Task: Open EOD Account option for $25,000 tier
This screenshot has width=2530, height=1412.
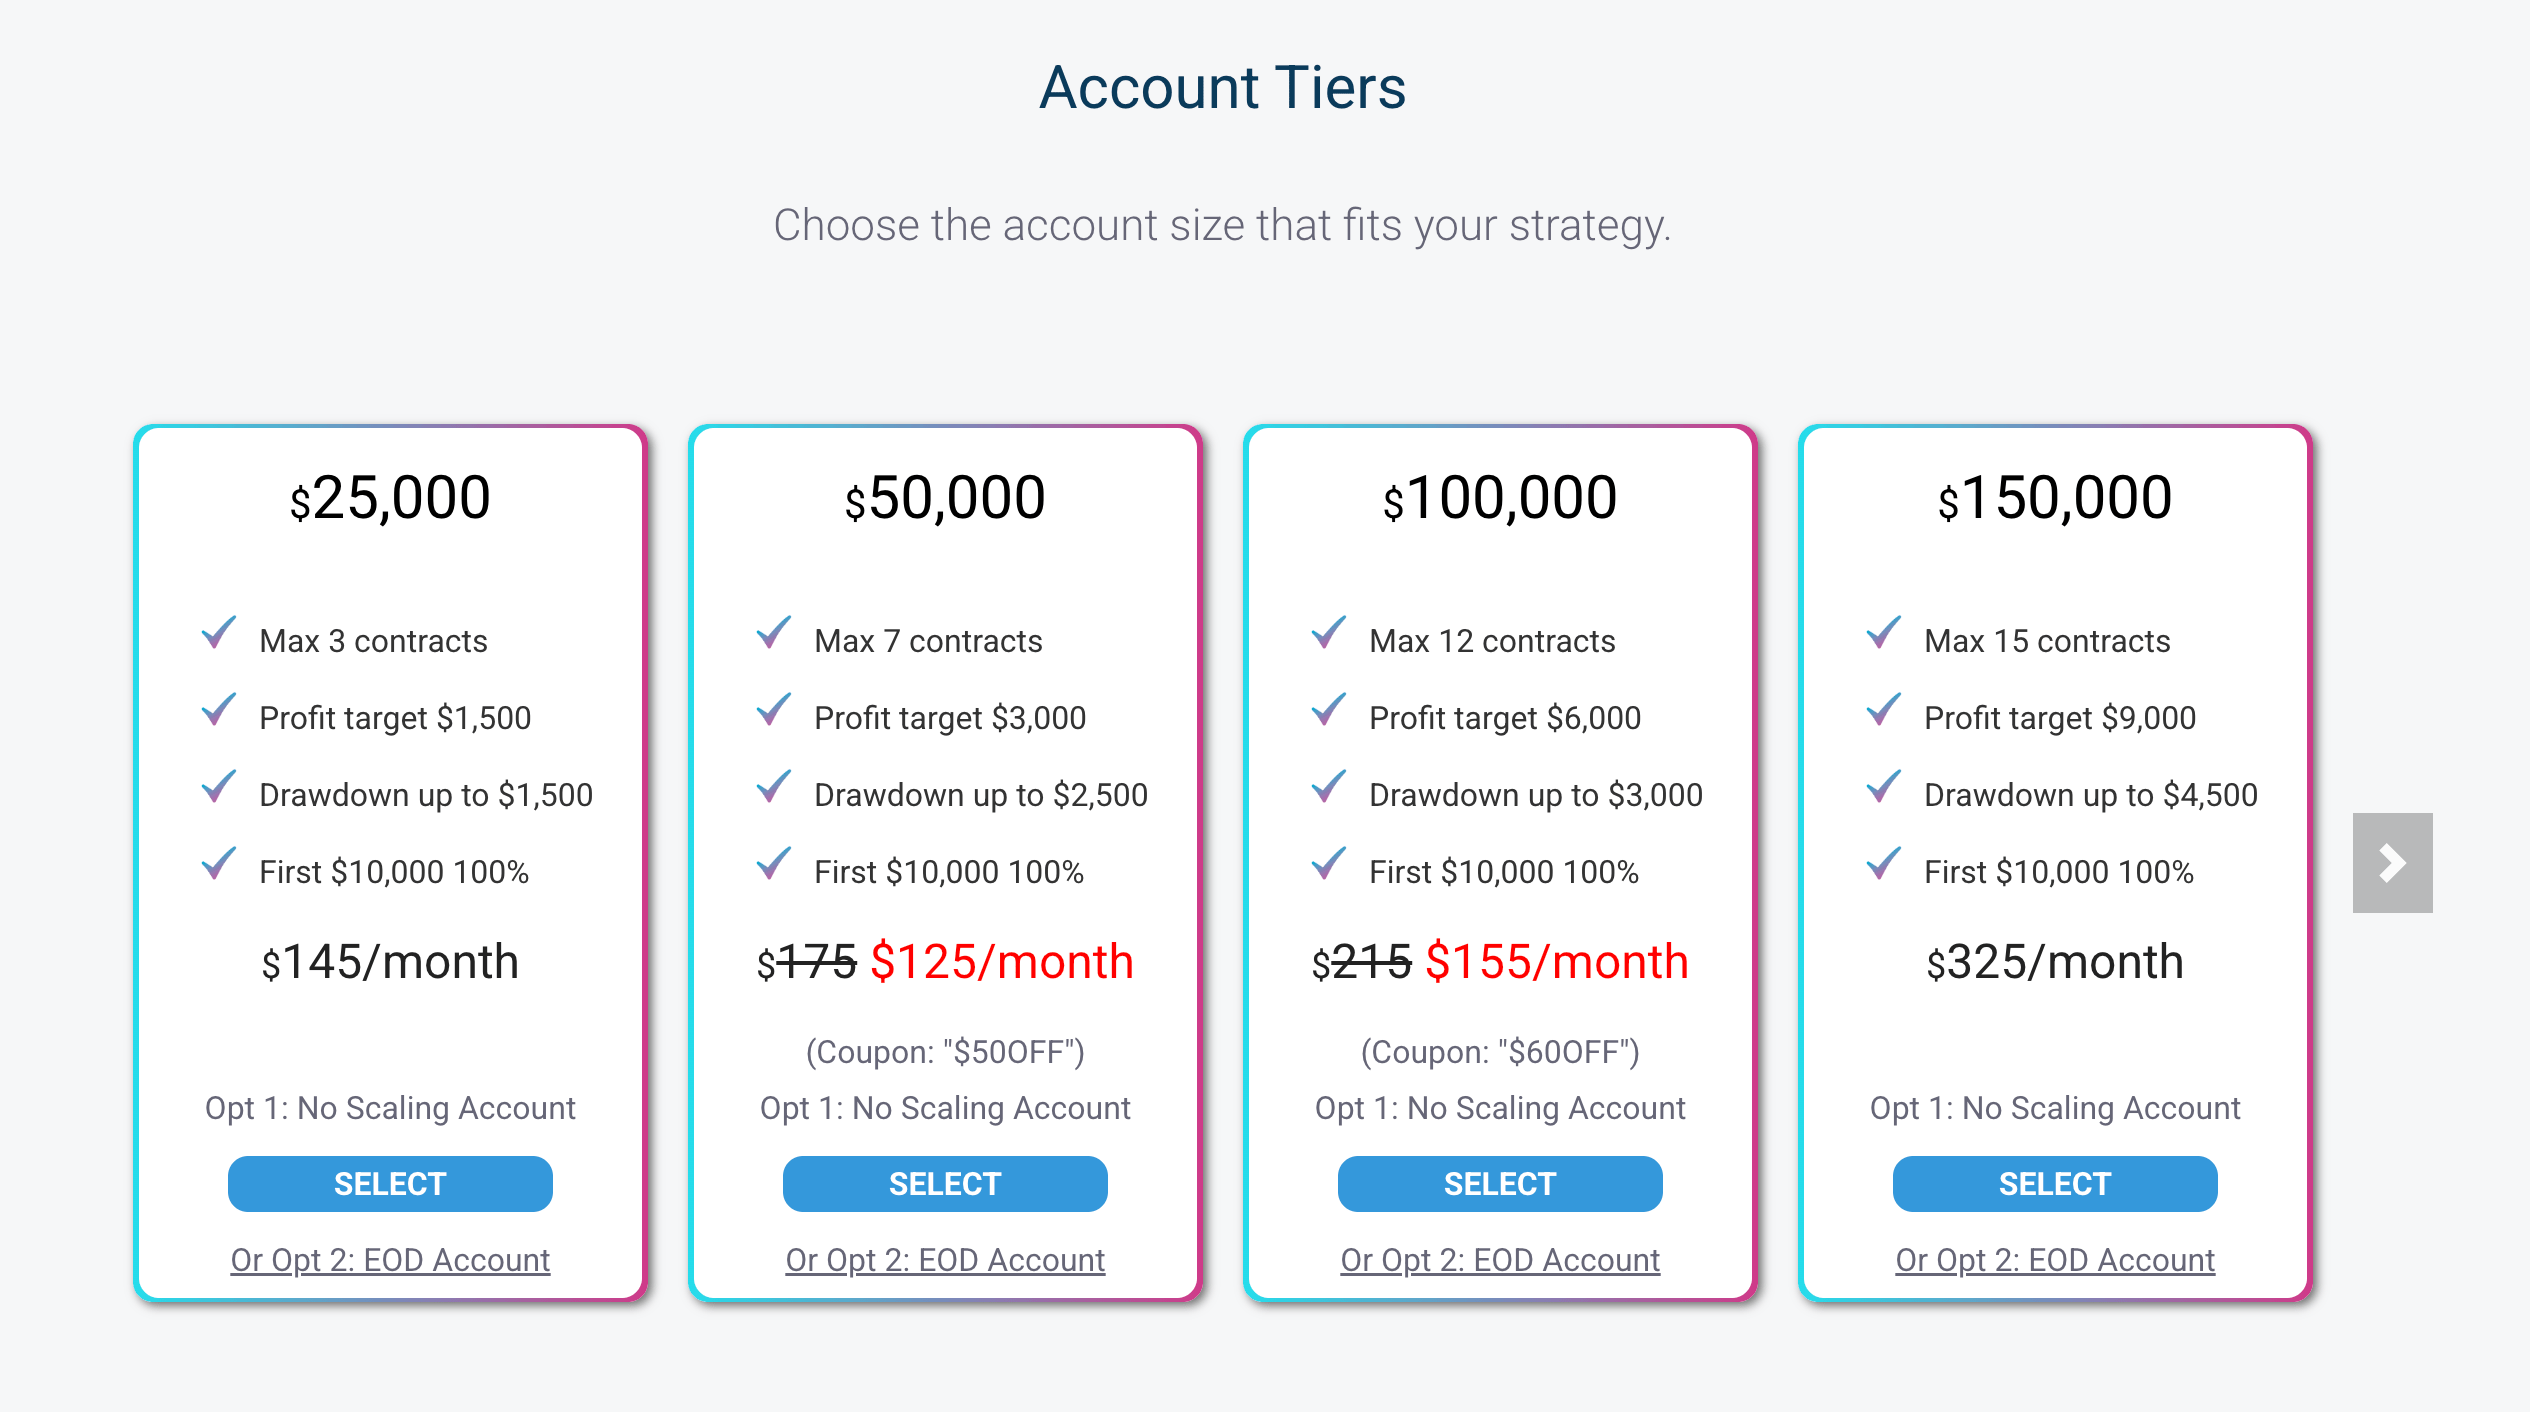Action: click(390, 1260)
